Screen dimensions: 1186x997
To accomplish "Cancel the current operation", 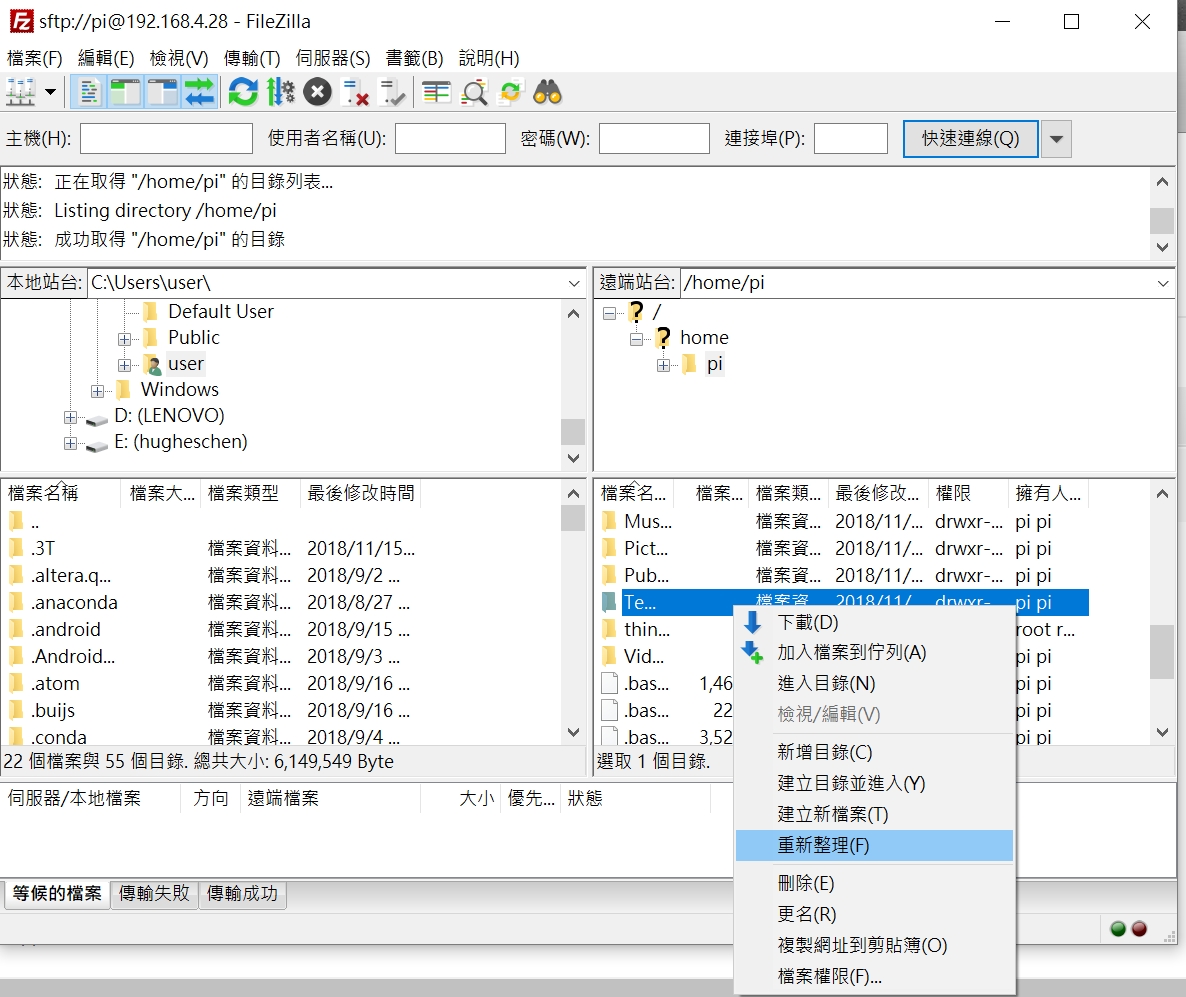I will click(315, 92).
